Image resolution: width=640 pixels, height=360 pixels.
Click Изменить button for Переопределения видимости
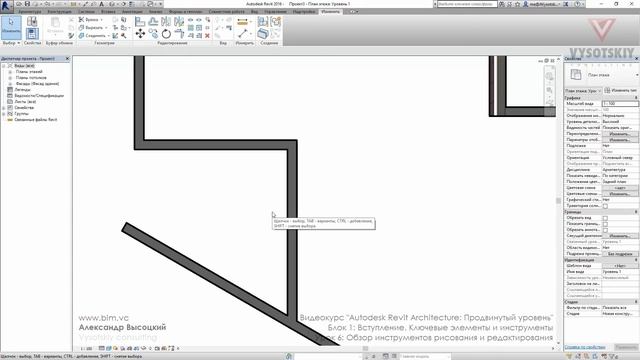(620, 134)
